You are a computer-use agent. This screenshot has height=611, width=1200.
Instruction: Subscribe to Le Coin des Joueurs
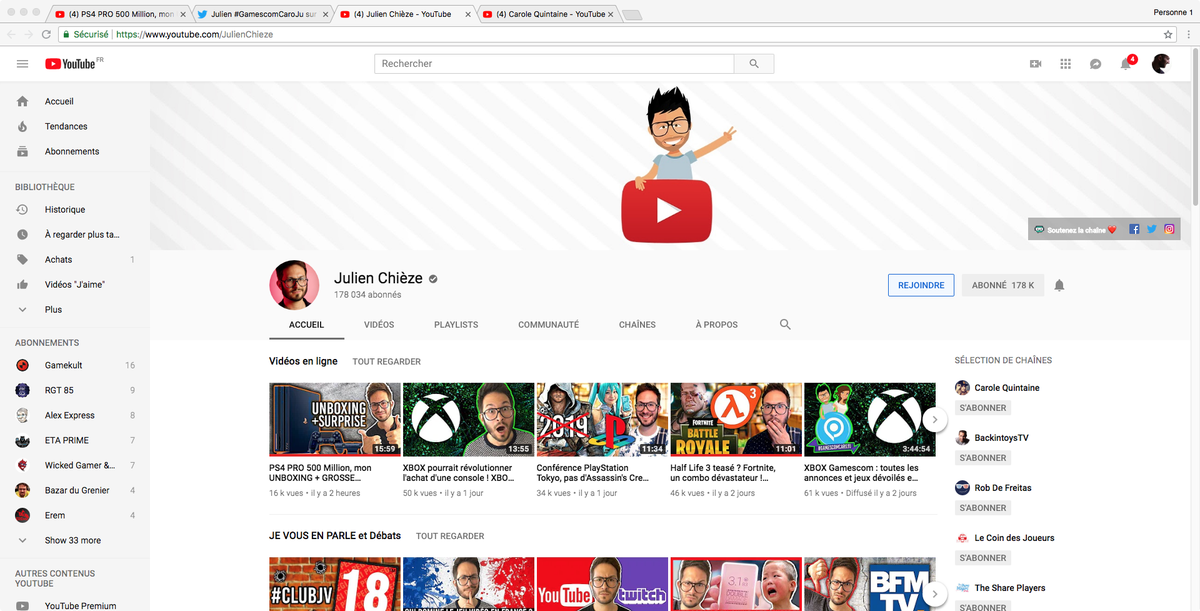click(983, 558)
